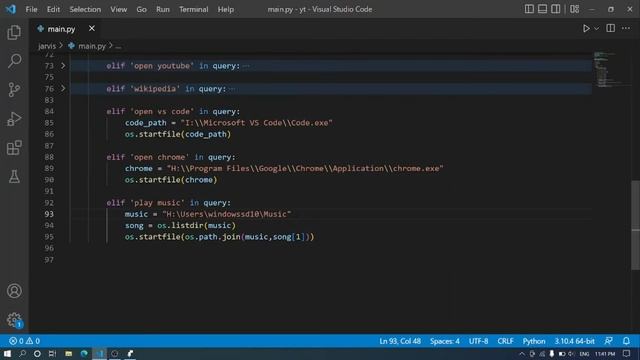
Task: Select interpreter 3.10.4 64-bit
Action: click(x=574, y=341)
